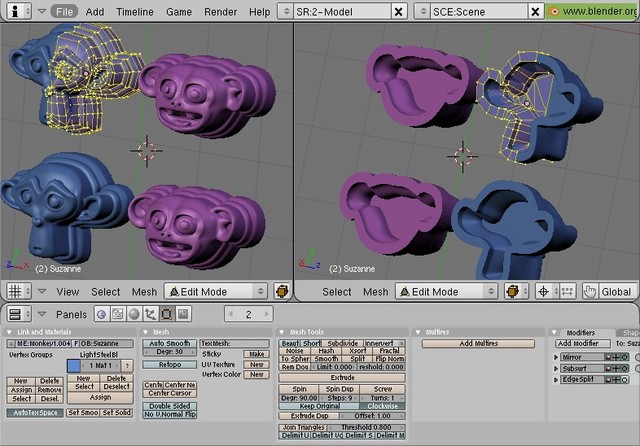Open the 3D view window type selector
640x446 pixels.
tap(19, 291)
